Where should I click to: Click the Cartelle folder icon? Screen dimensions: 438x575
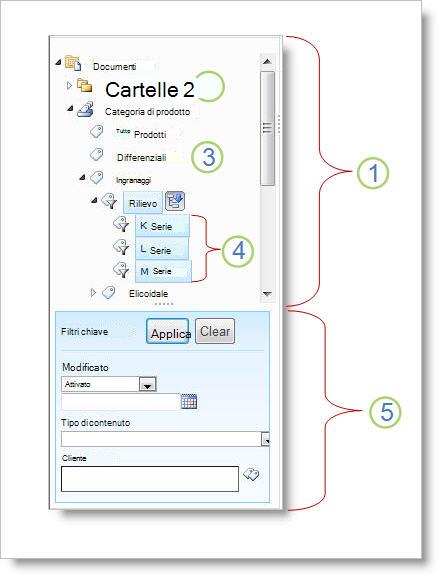click(84, 86)
